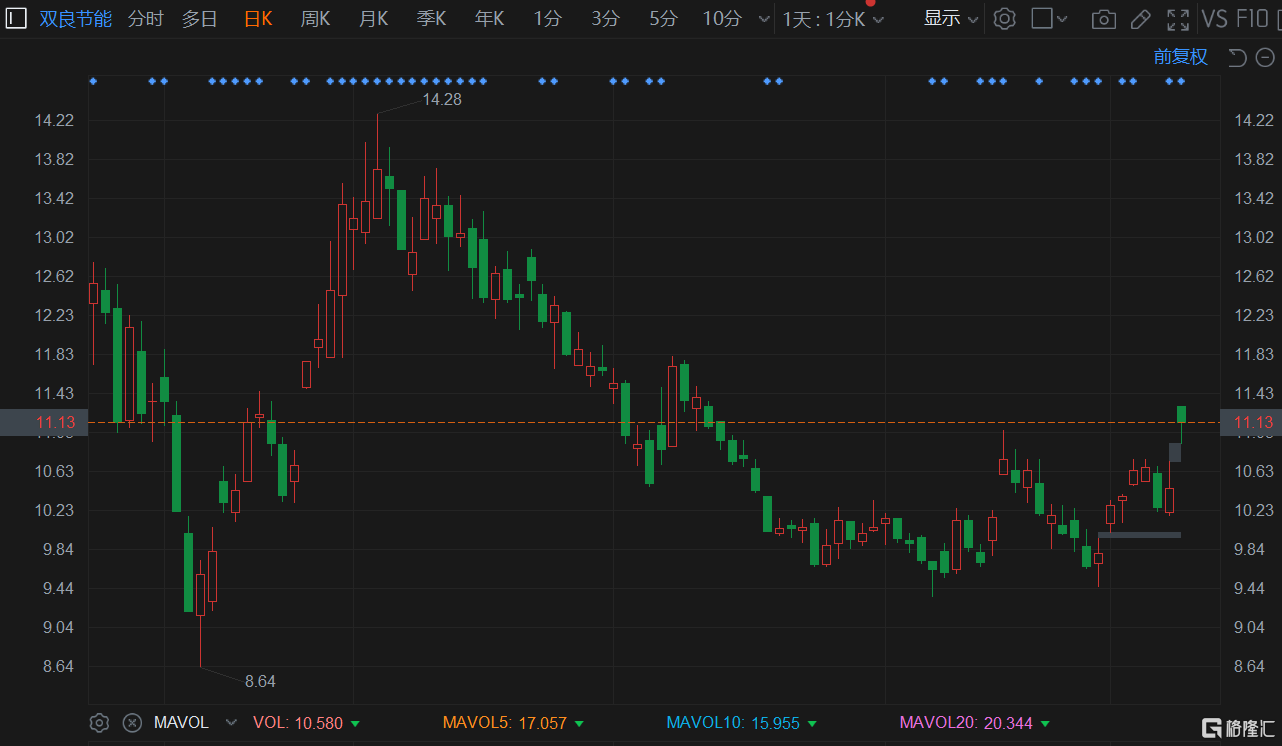Open MAVOL indicator settings gear

(x=99, y=722)
